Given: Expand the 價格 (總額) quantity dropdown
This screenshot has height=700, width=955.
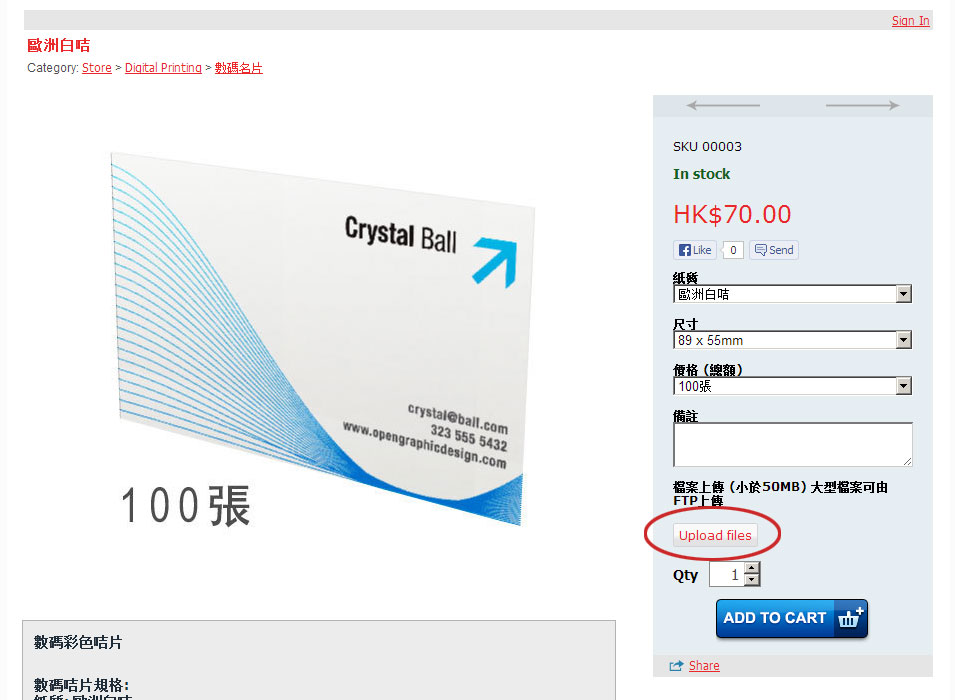Looking at the screenshot, I should [x=792, y=386].
